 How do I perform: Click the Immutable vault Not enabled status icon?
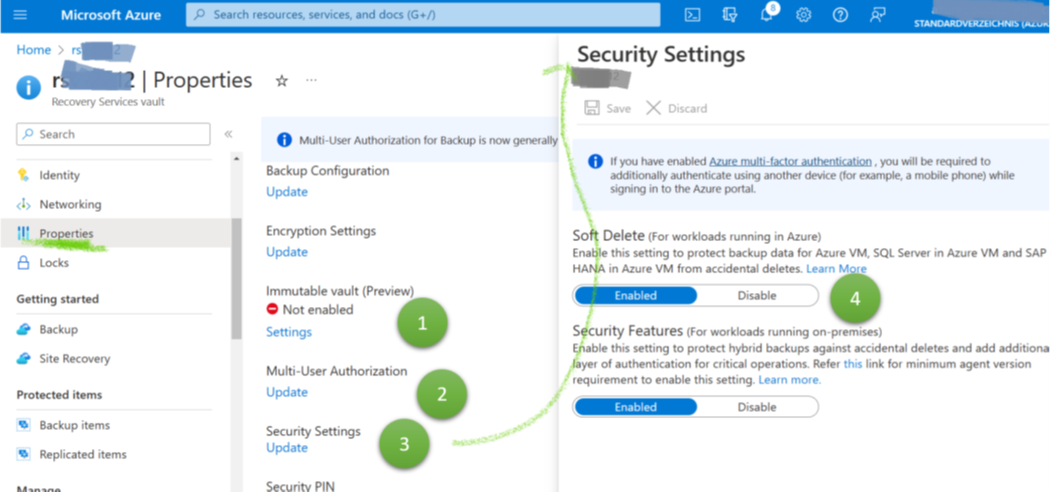point(272,309)
